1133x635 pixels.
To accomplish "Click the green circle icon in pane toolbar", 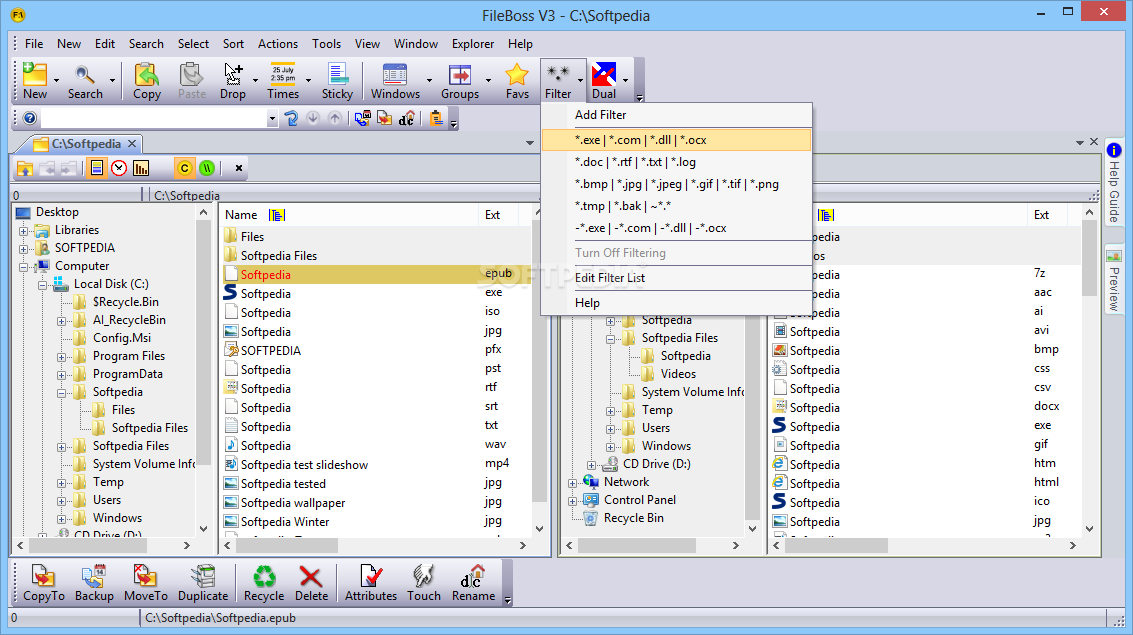I will (207, 168).
